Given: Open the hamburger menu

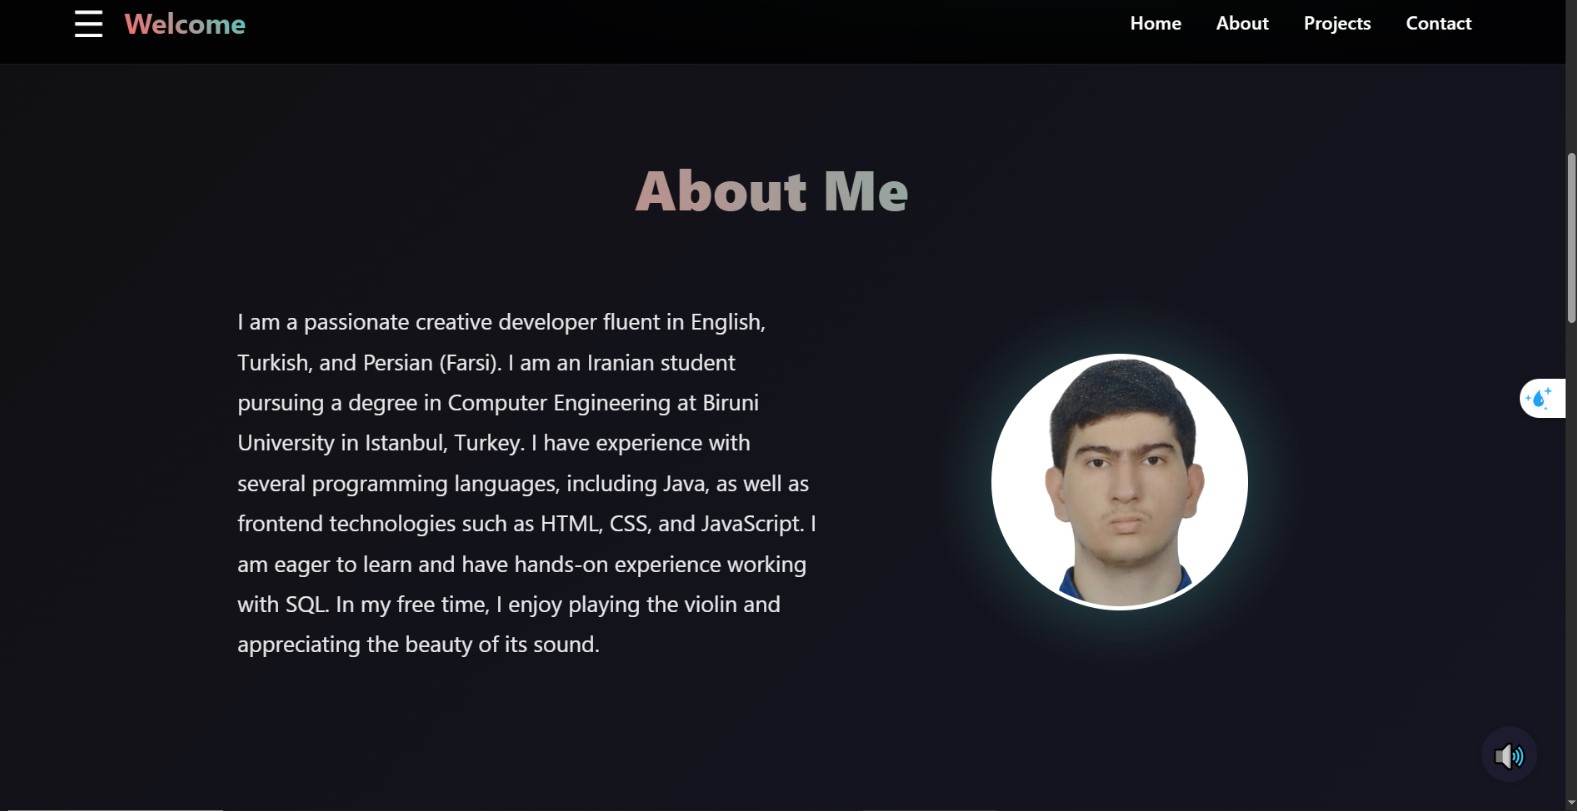Looking at the screenshot, I should pyautogui.click(x=88, y=24).
